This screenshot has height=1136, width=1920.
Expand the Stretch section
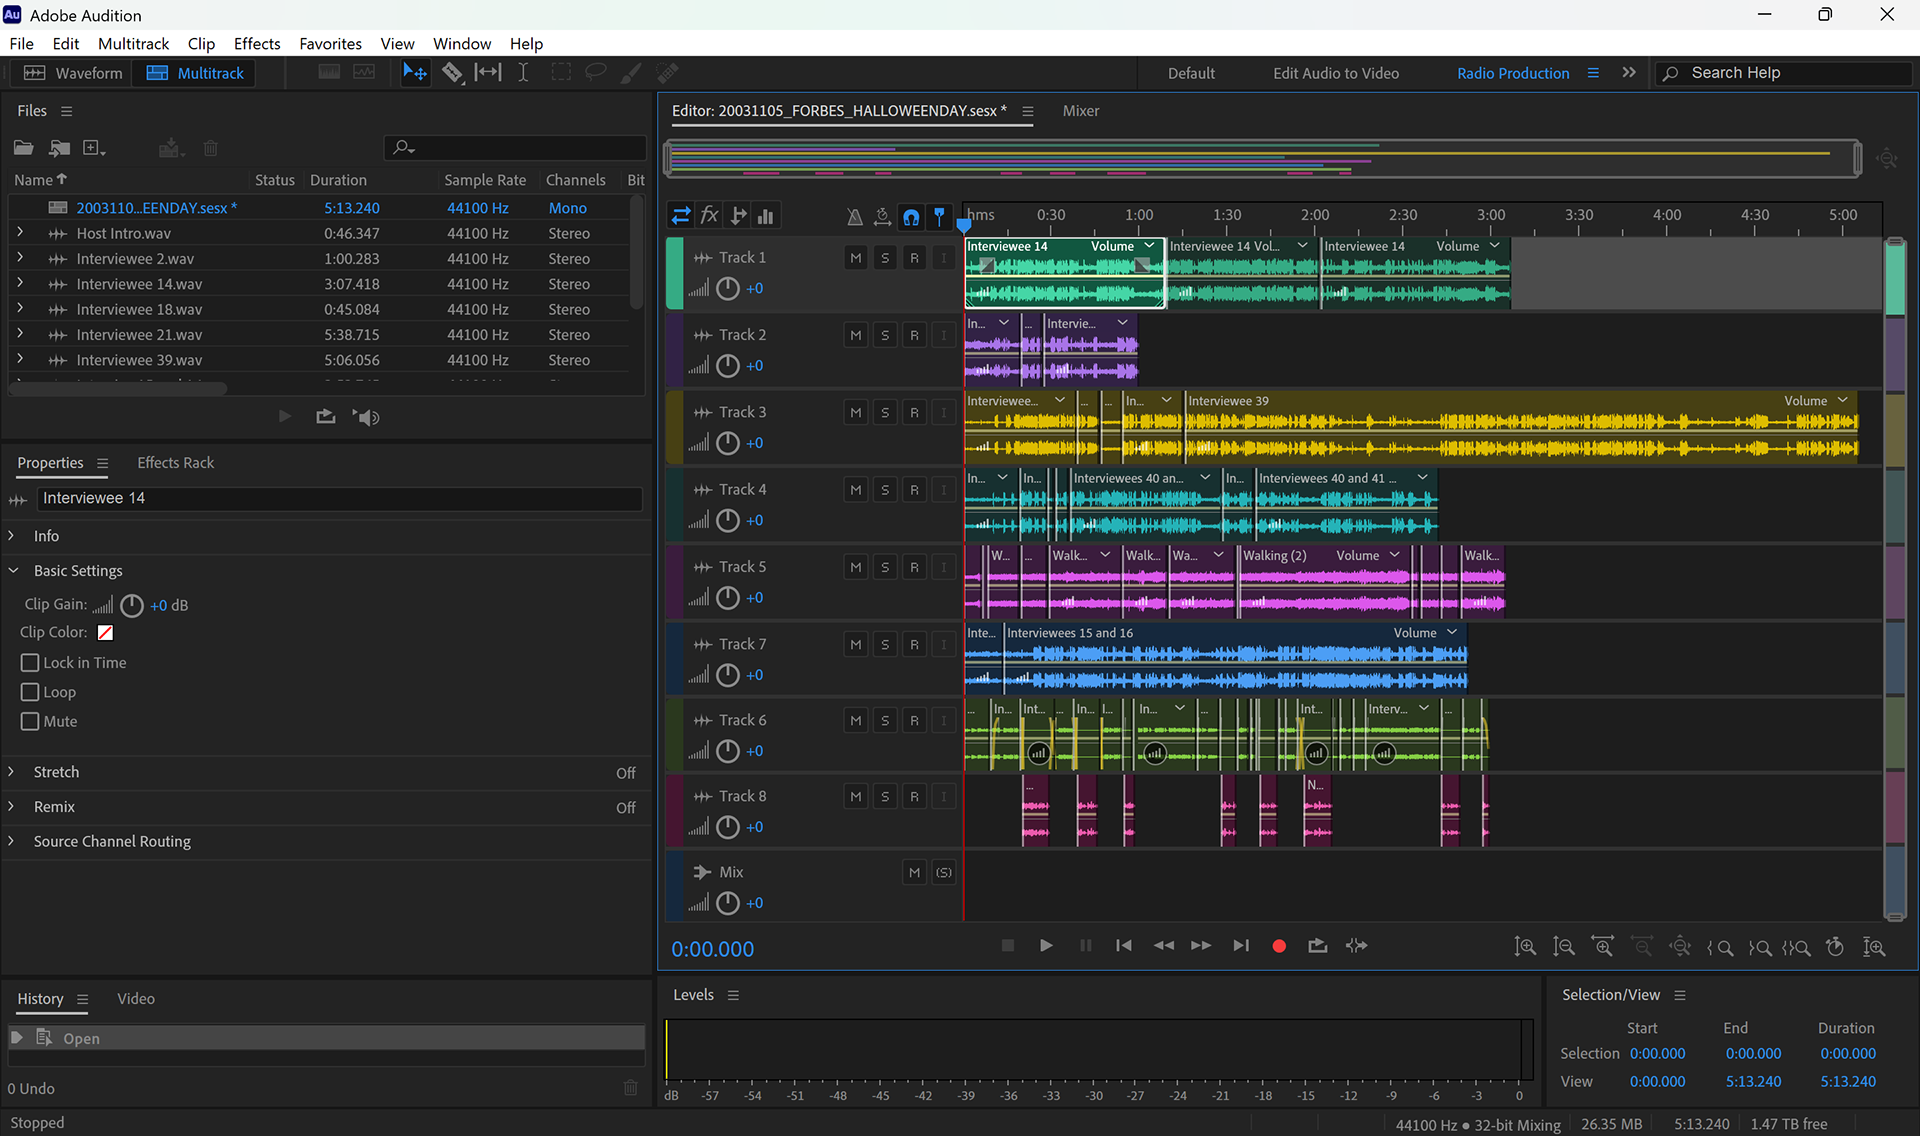coord(12,772)
